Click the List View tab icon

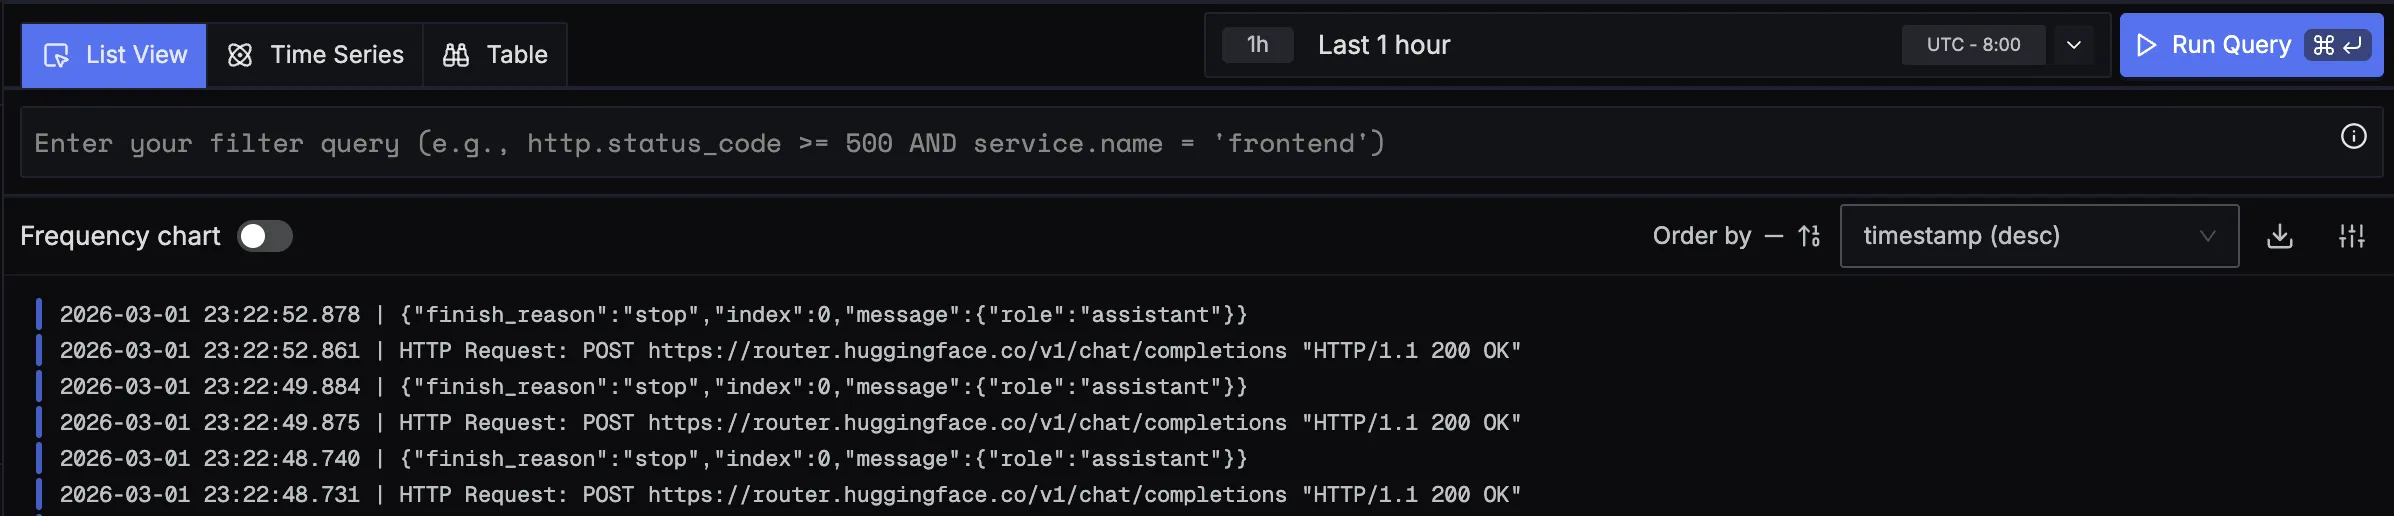[57, 55]
